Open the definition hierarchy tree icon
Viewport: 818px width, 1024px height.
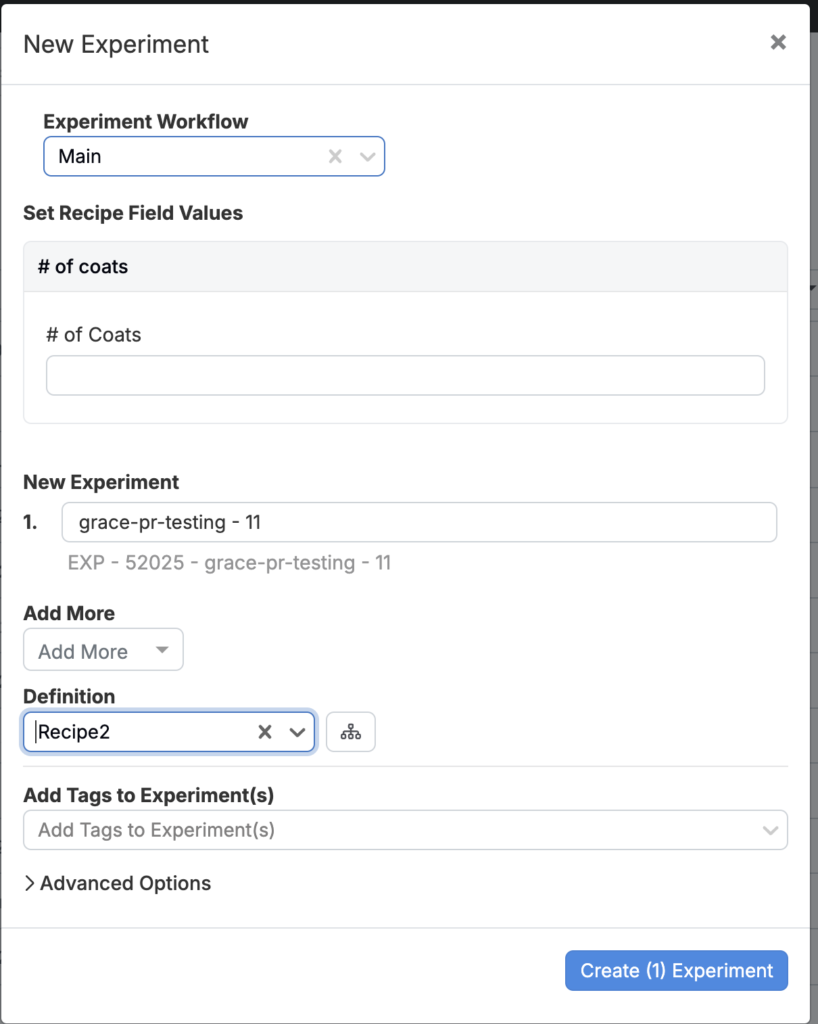click(x=351, y=732)
